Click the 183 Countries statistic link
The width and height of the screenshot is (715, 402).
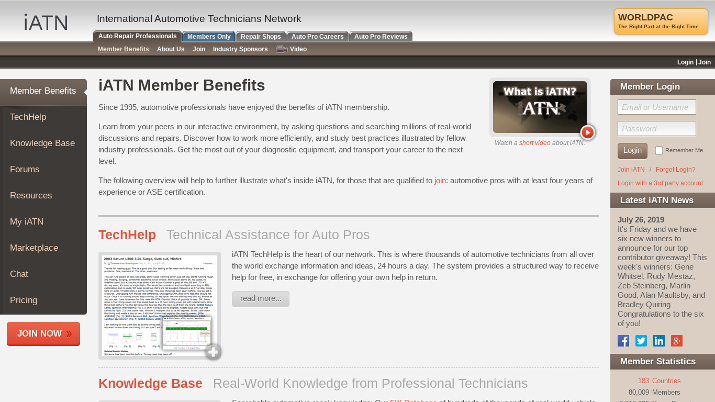pos(659,381)
